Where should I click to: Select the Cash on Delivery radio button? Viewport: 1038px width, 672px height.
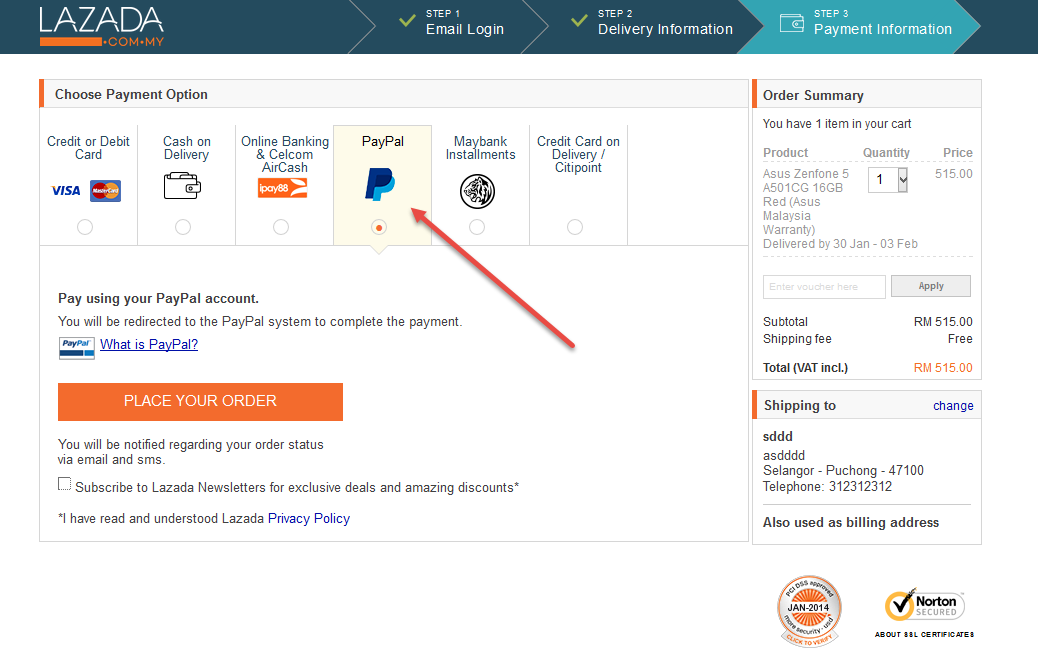tap(183, 227)
